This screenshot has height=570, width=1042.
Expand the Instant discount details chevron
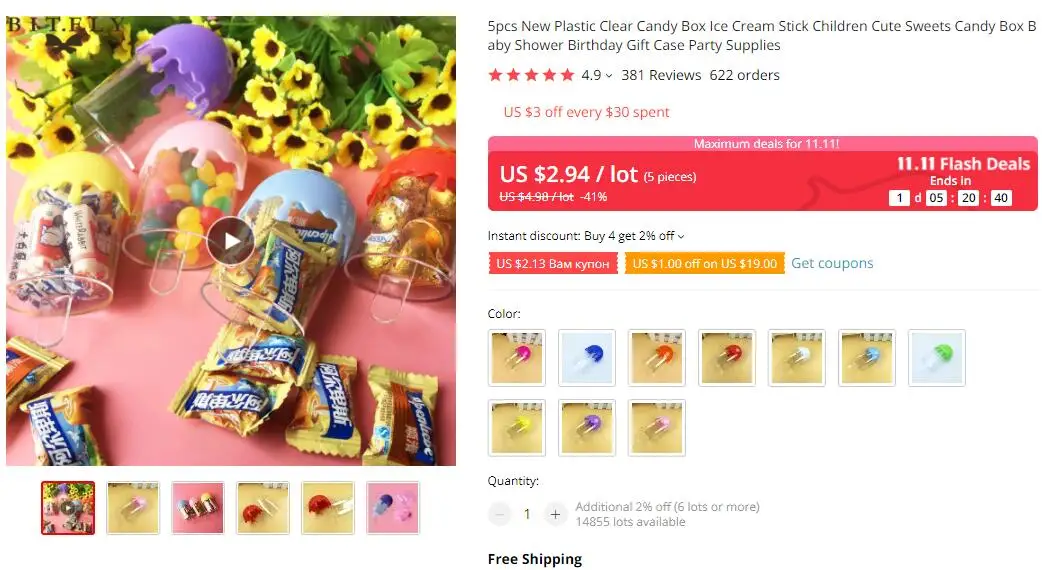coord(681,237)
